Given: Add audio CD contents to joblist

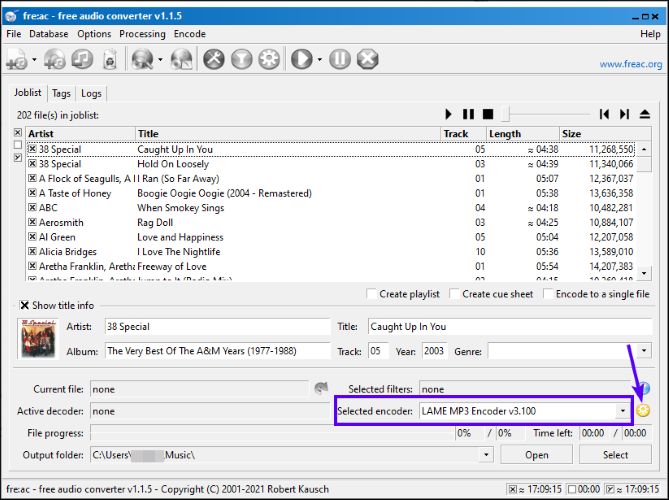Looking at the screenshot, I should [x=54, y=59].
